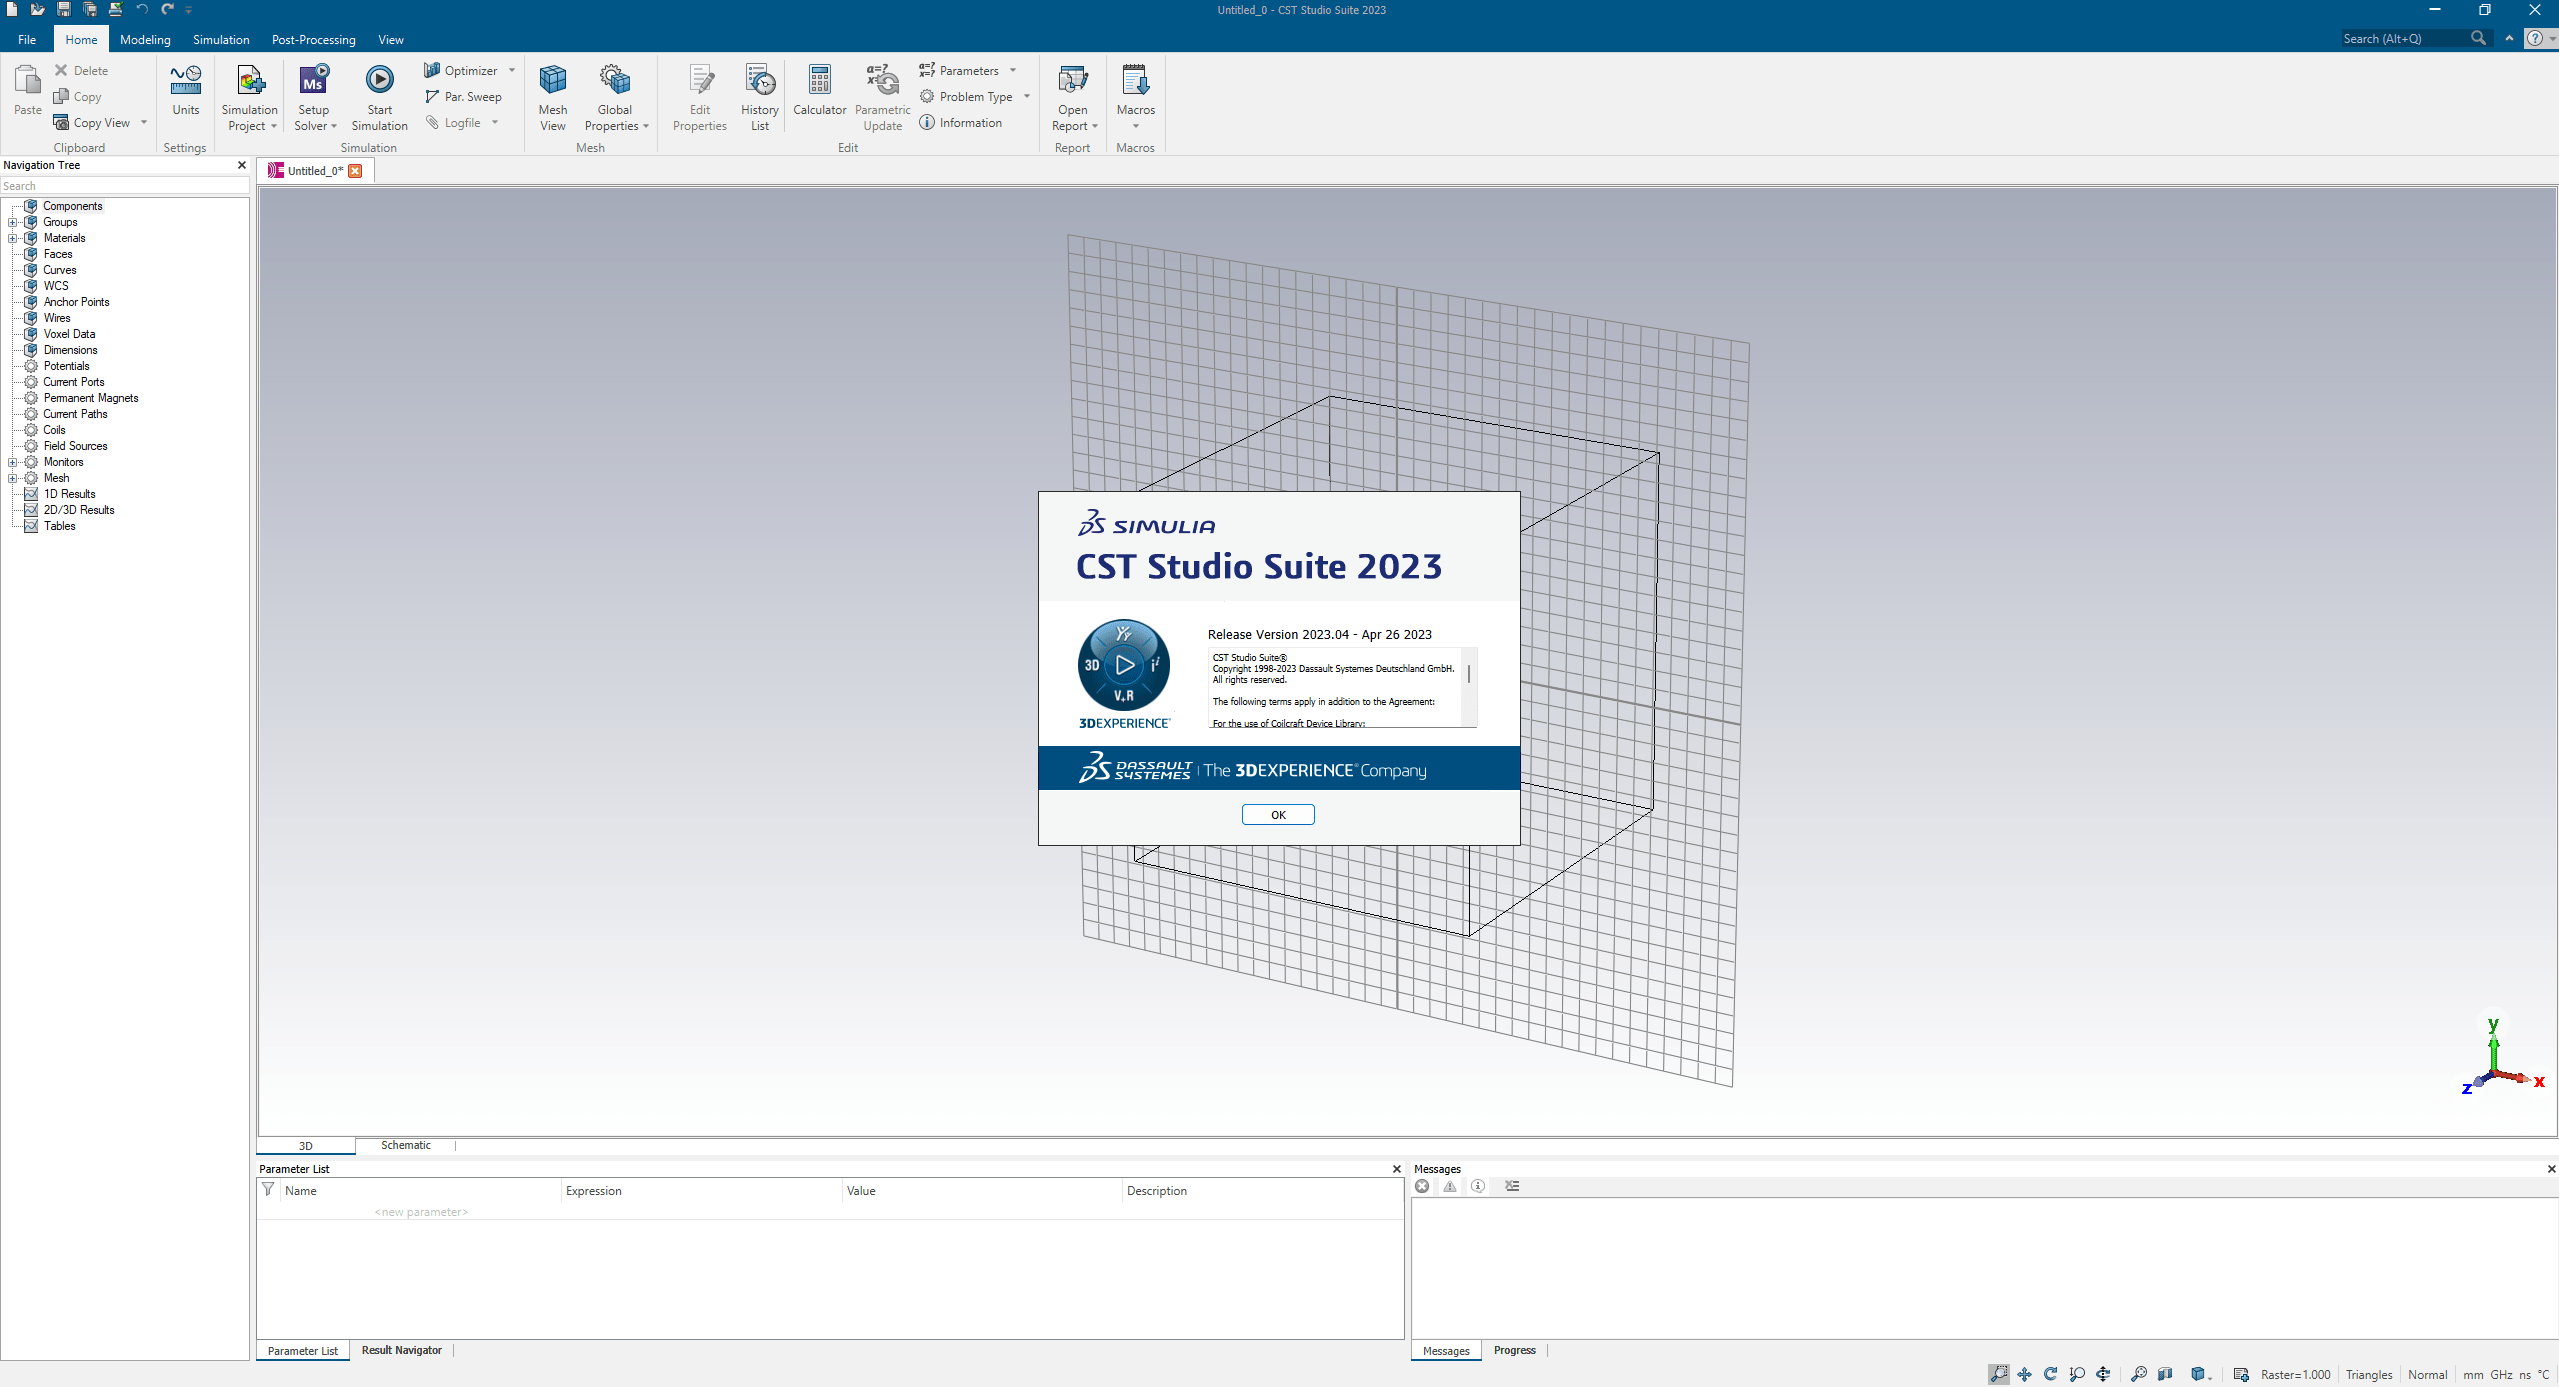Switch to the View ribbon tab
2559x1387 pixels.
pyautogui.click(x=391, y=40)
